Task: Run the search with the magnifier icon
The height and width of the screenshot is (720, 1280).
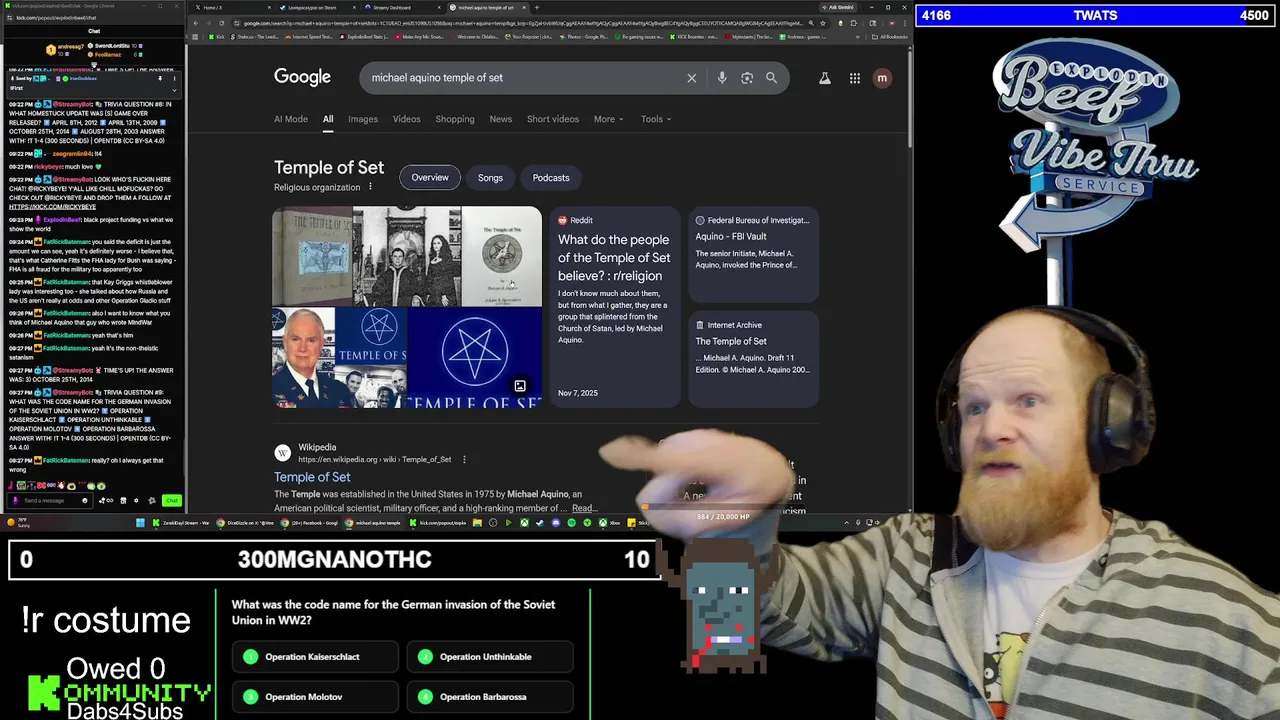Action: pyautogui.click(x=771, y=78)
